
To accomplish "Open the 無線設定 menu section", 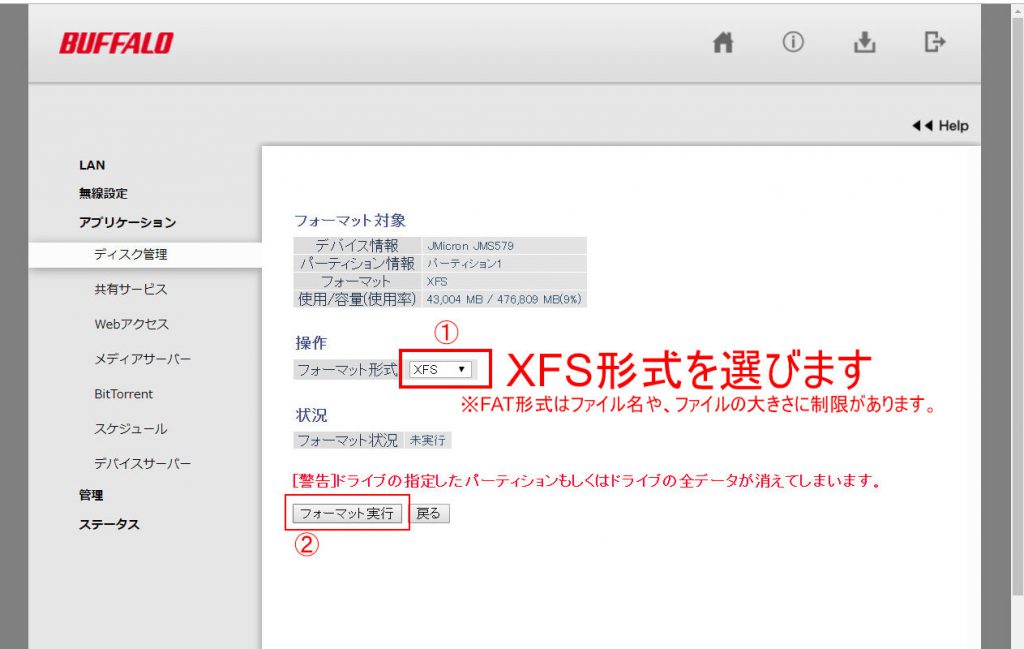I will (x=103, y=193).
